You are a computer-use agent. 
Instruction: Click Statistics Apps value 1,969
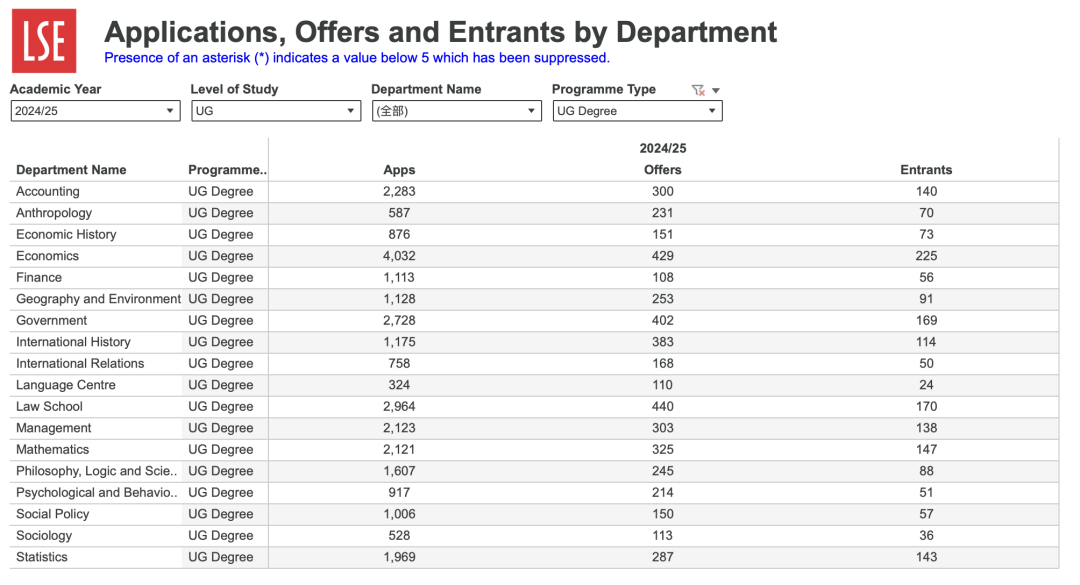pos(399,557)
